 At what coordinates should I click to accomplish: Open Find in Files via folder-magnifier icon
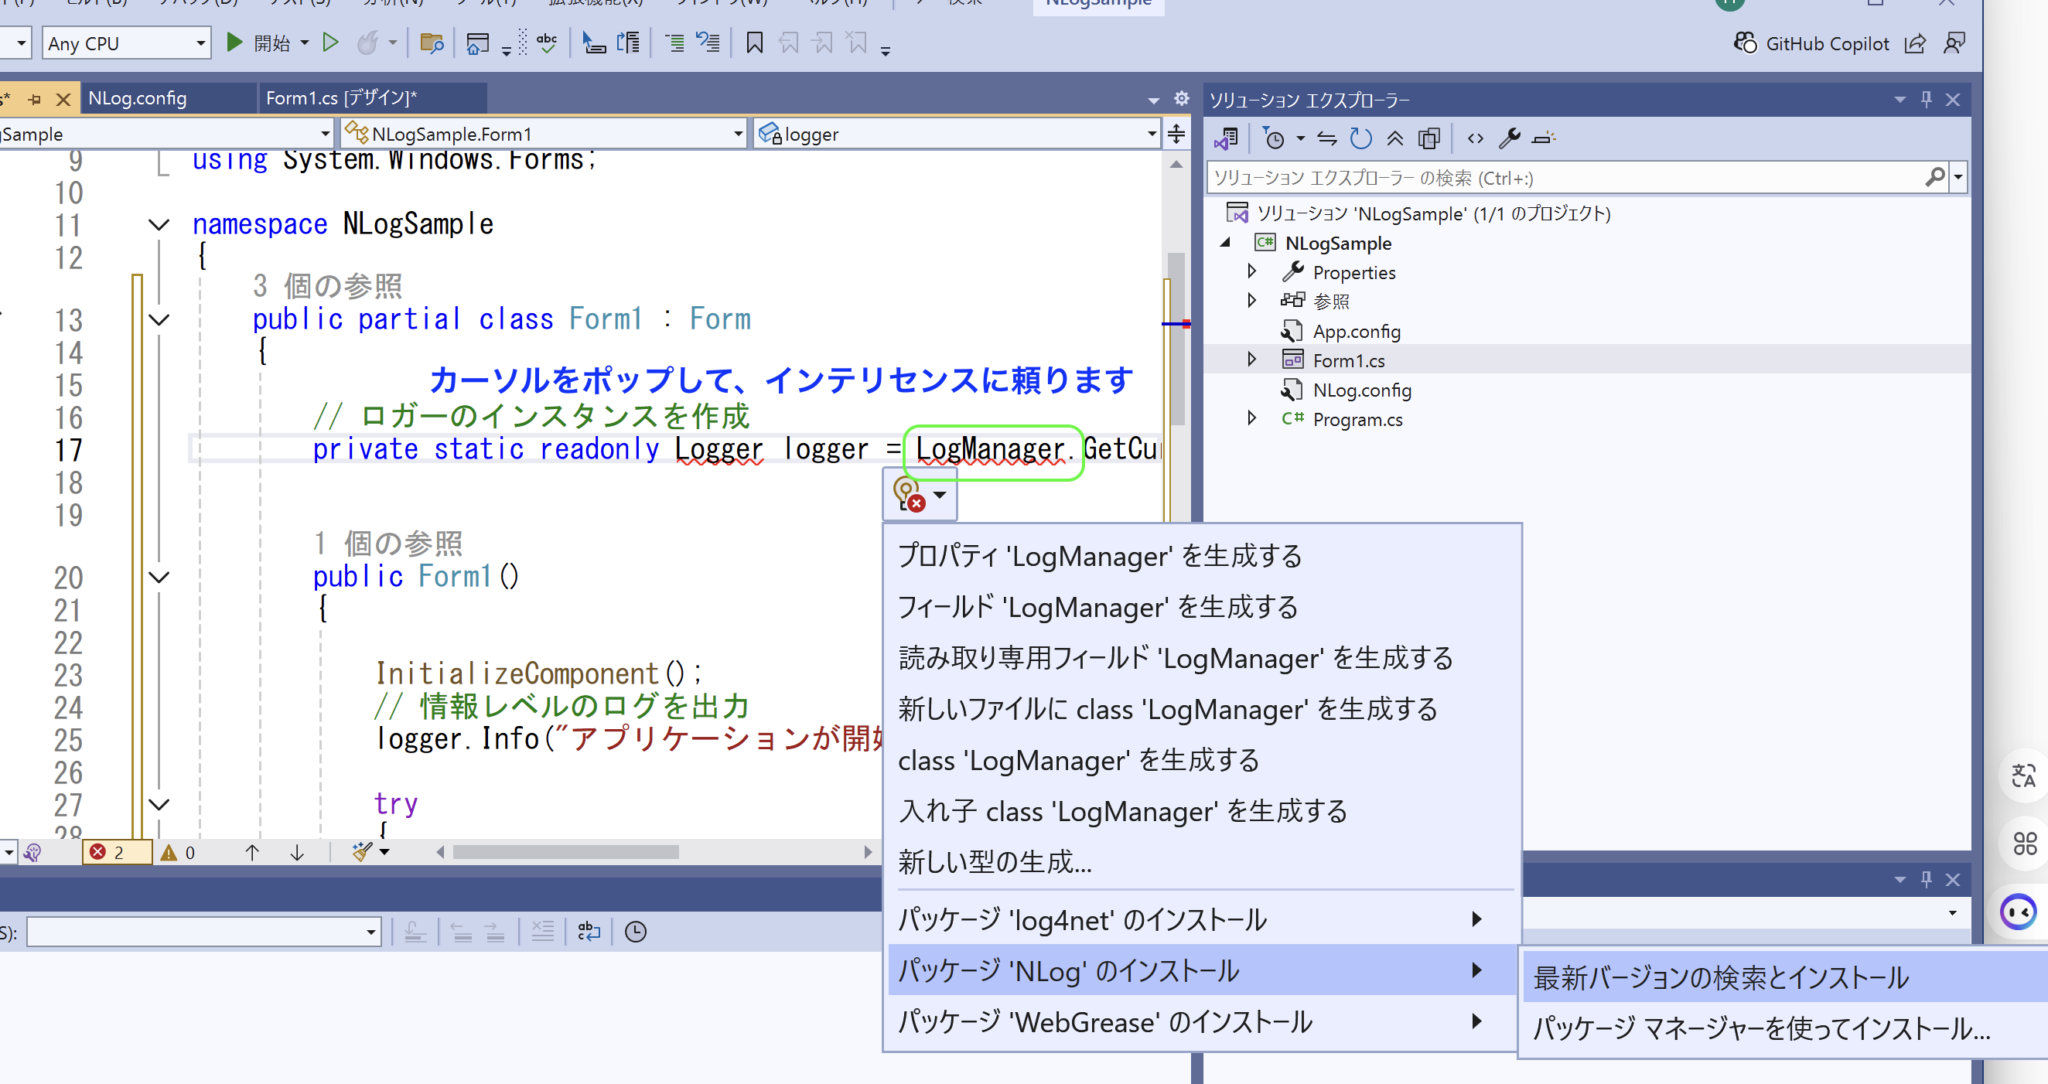pyautogui.click(x=431, y=42)
